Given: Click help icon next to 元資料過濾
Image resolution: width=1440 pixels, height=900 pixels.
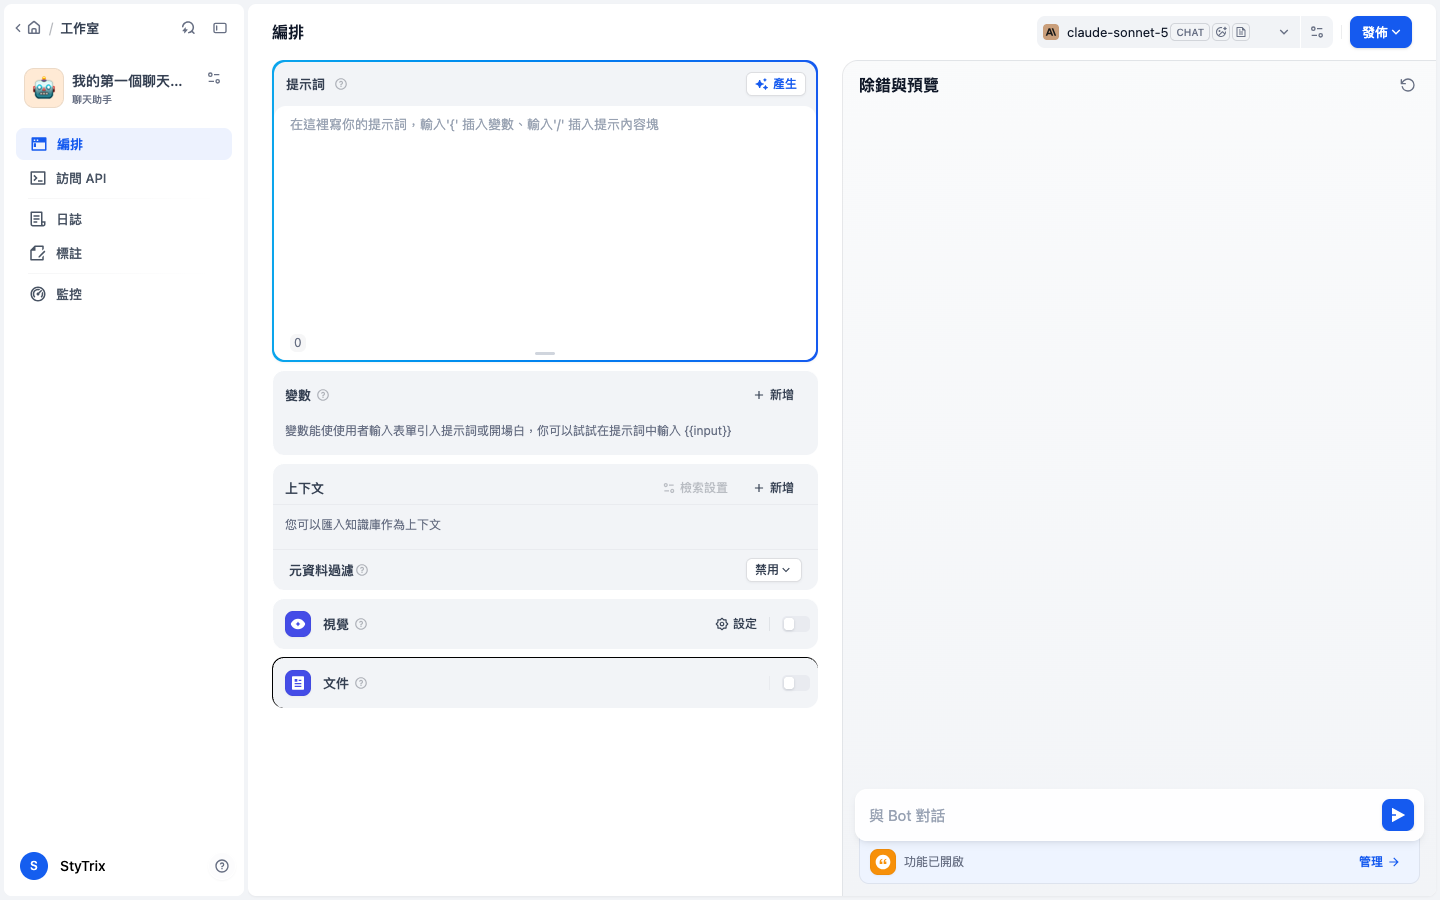Looking at the screenshot, I should pos(362,570).
